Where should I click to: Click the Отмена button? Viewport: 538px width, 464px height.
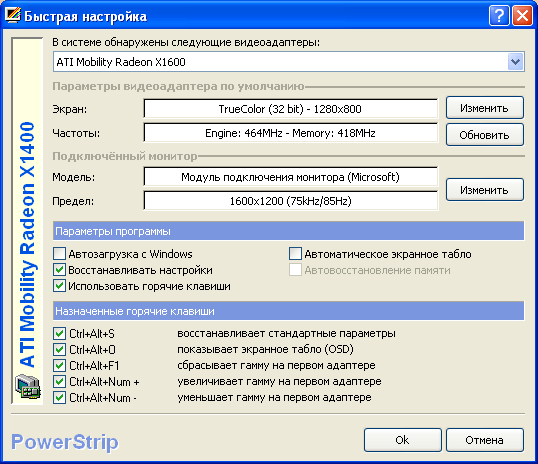[x=484, y=440]
